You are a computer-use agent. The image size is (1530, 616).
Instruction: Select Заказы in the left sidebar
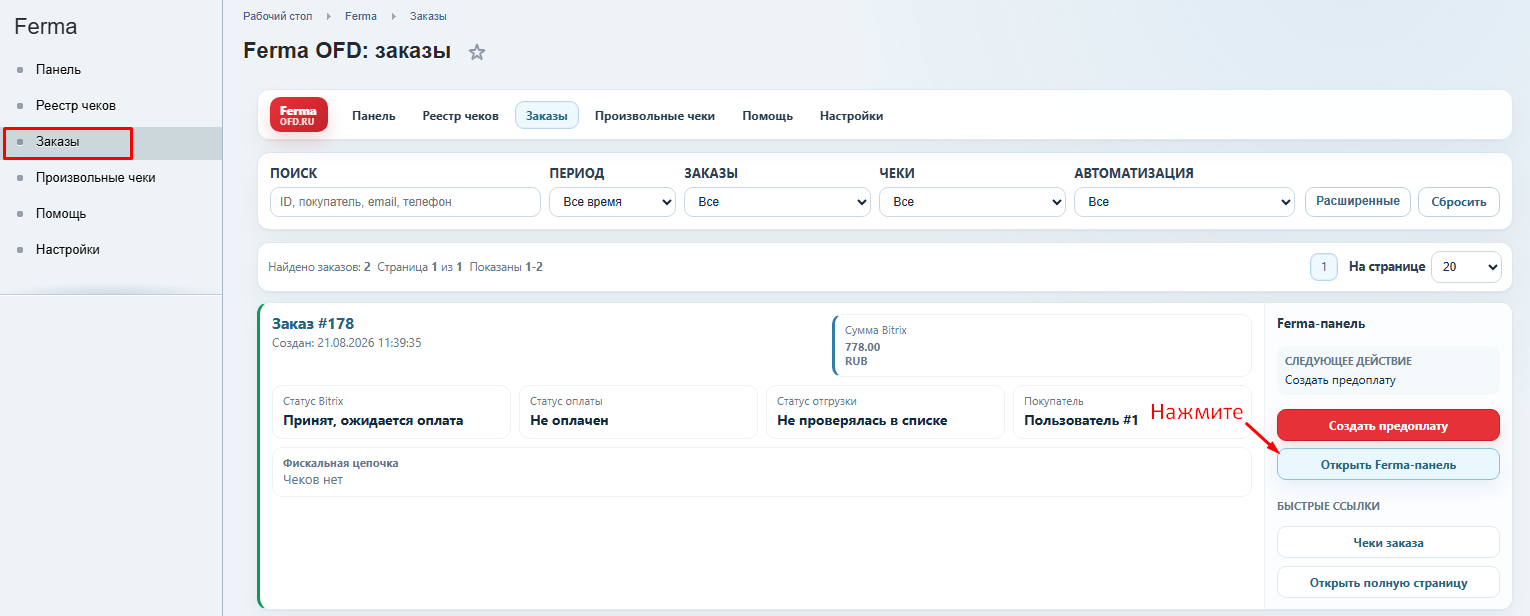(x=57, y=142)
